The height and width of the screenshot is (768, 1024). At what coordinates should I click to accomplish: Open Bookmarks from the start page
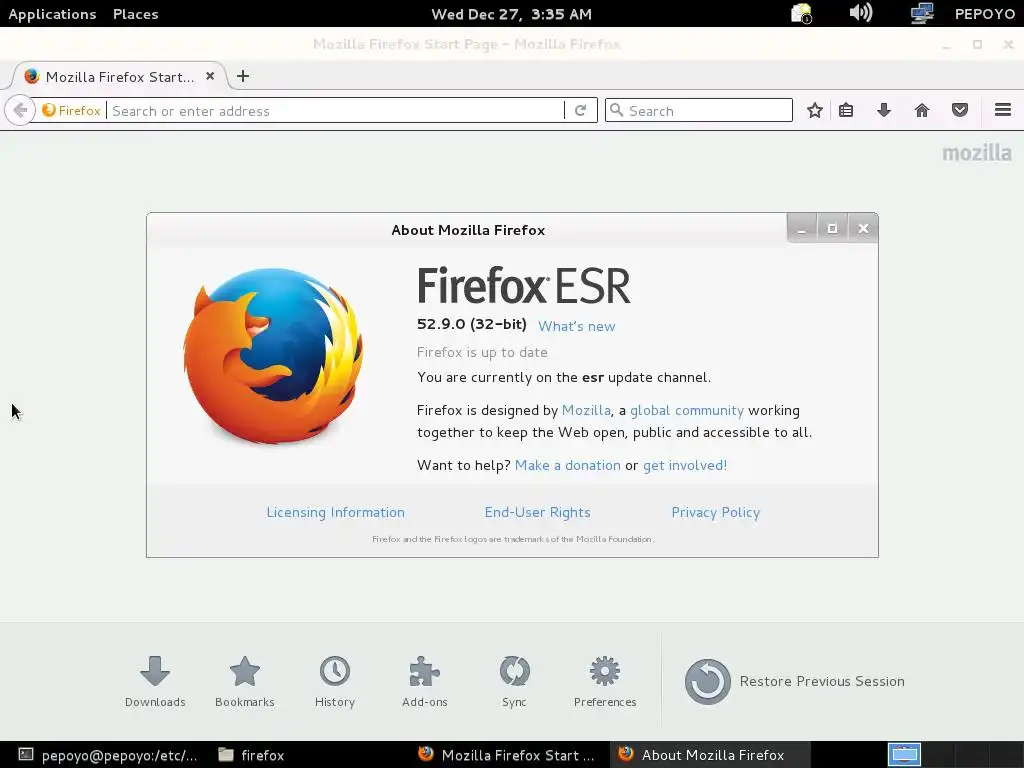[245, 681]
